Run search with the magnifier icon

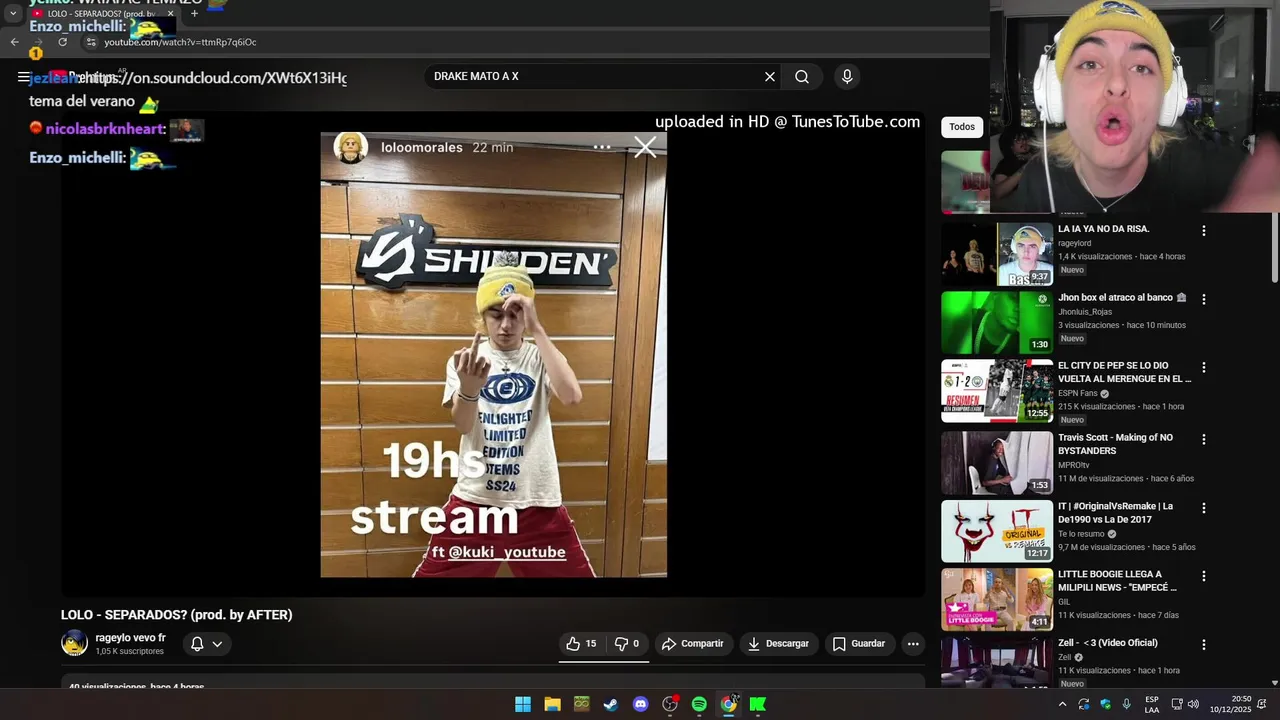coord(802,77)
